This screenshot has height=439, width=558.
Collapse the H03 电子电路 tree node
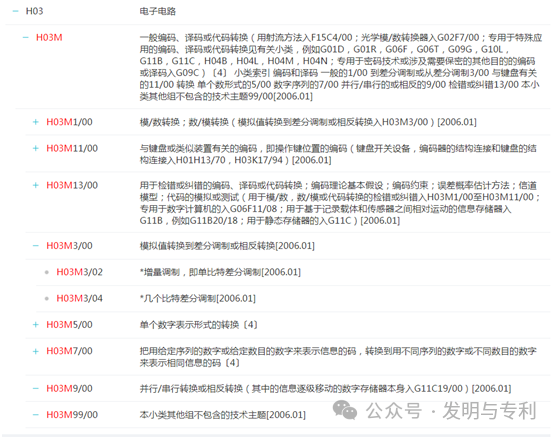coord(15,11)
